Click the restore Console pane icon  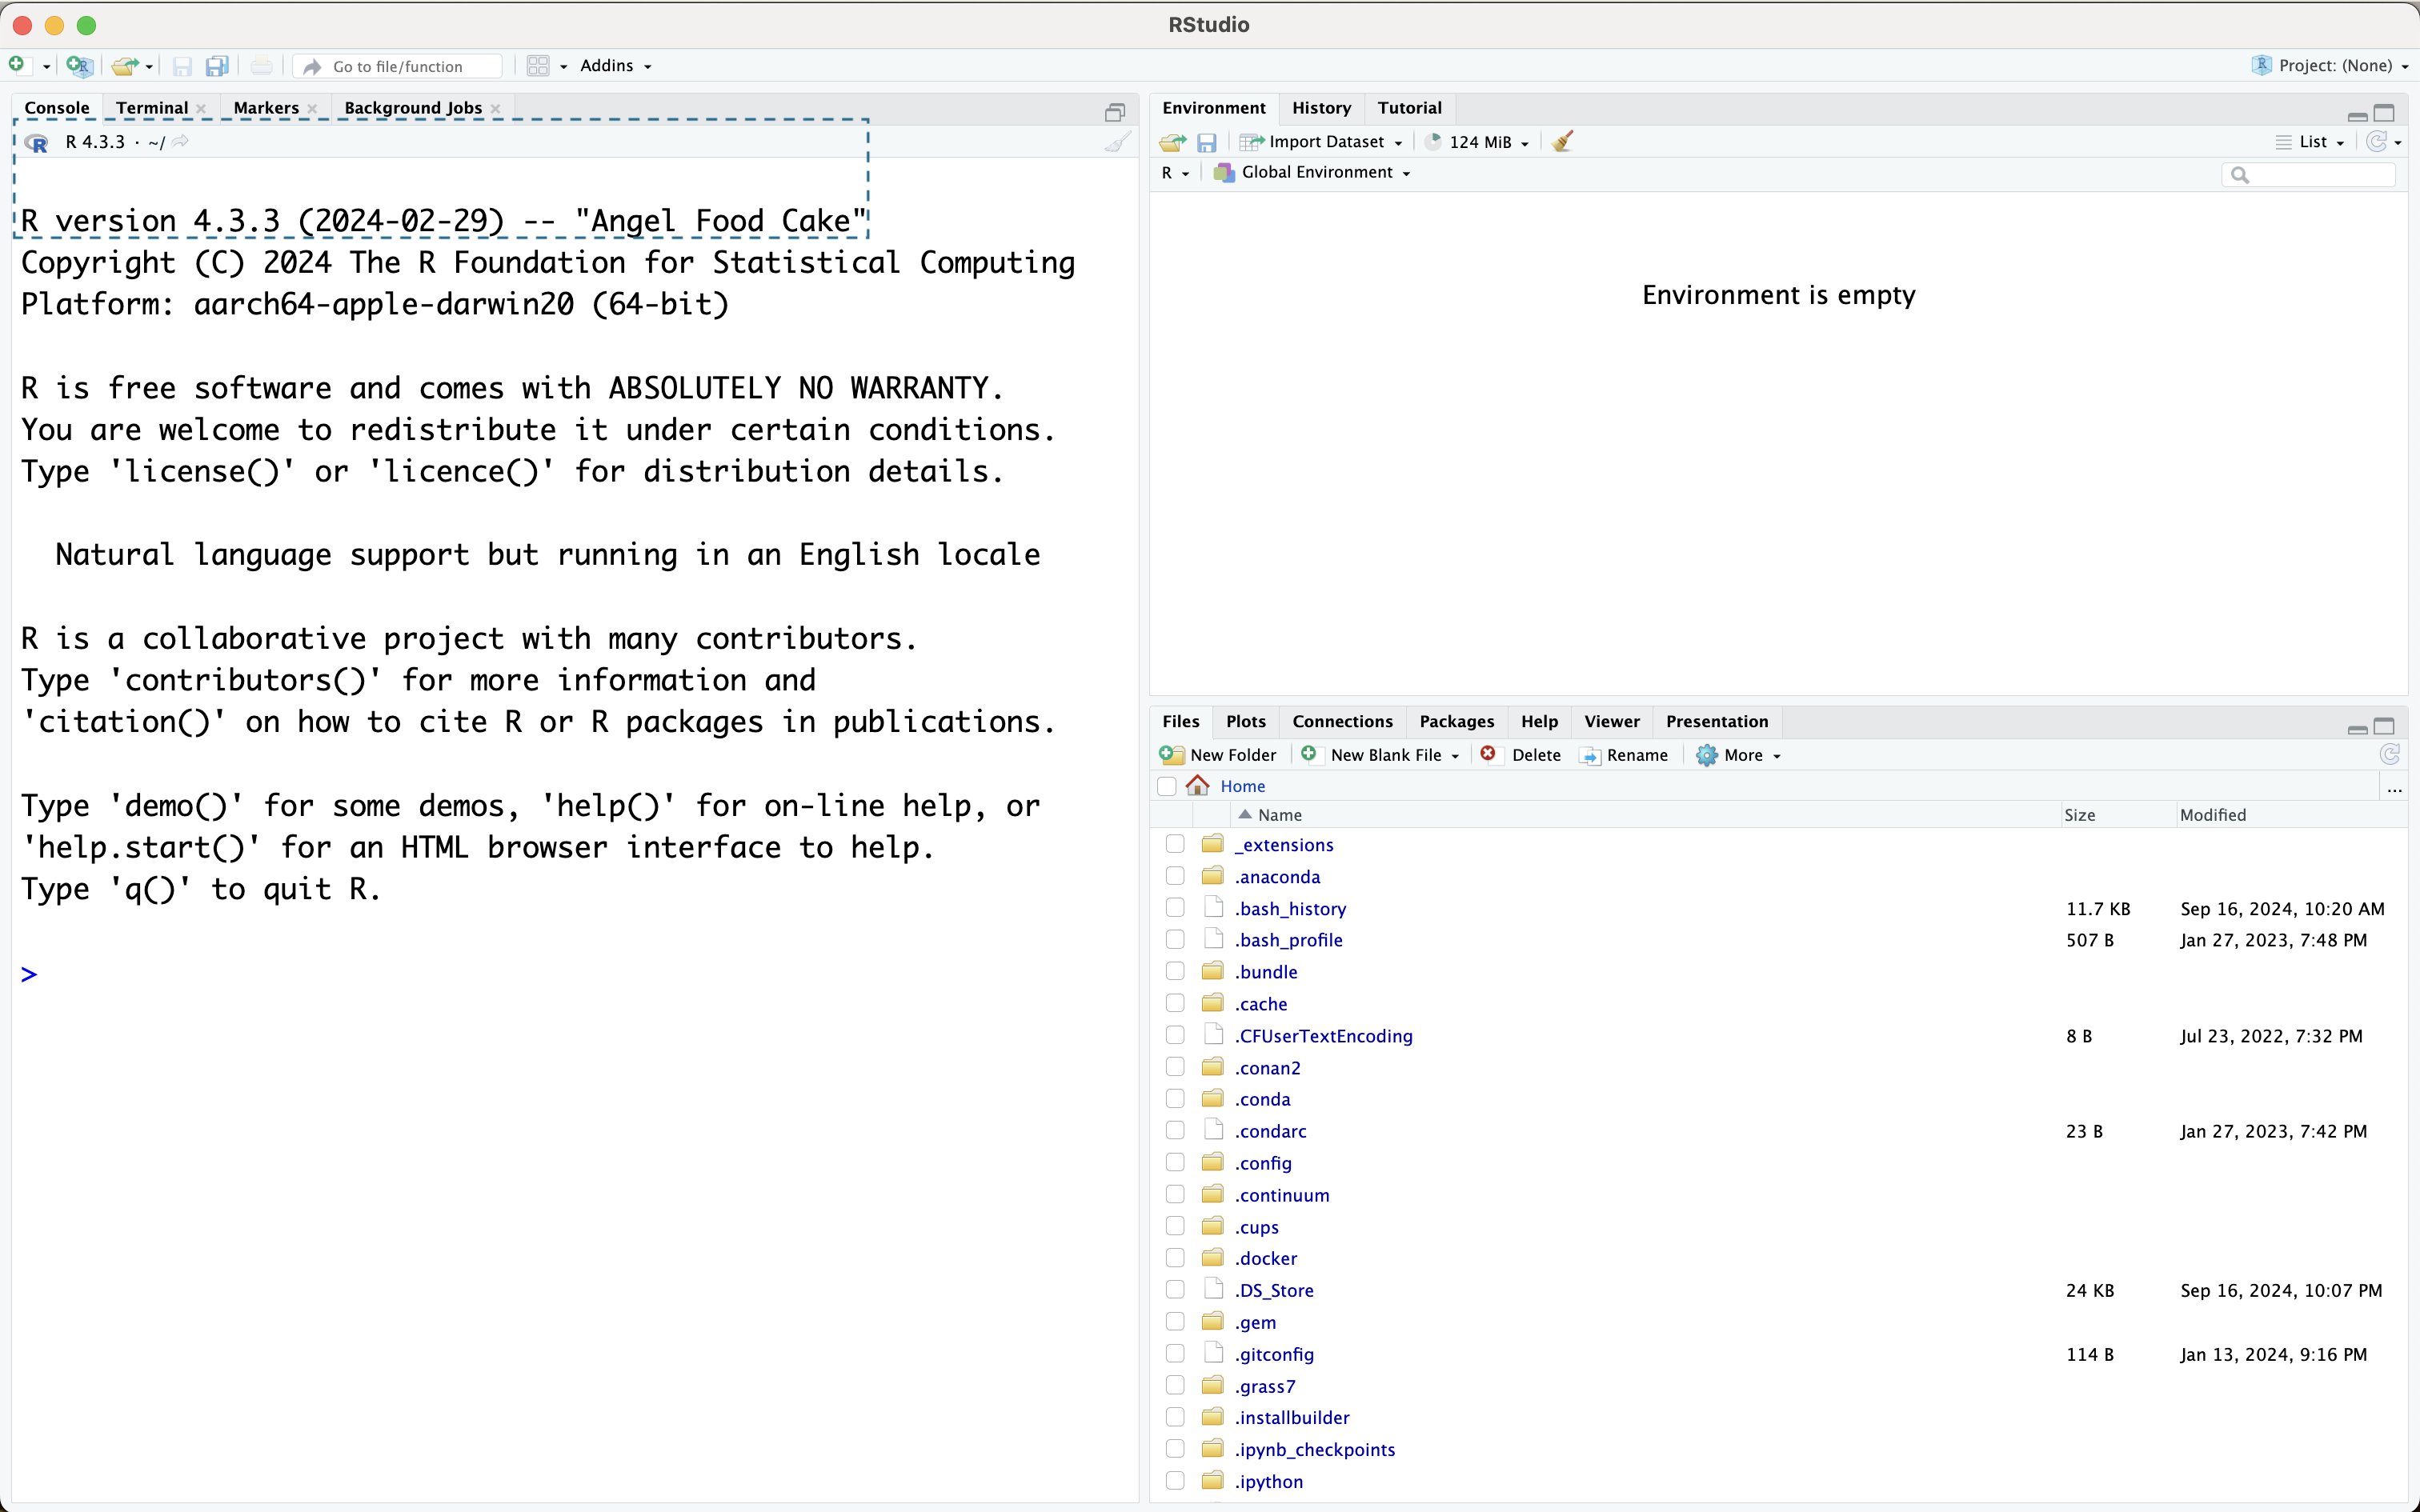tap(1115, 112)
